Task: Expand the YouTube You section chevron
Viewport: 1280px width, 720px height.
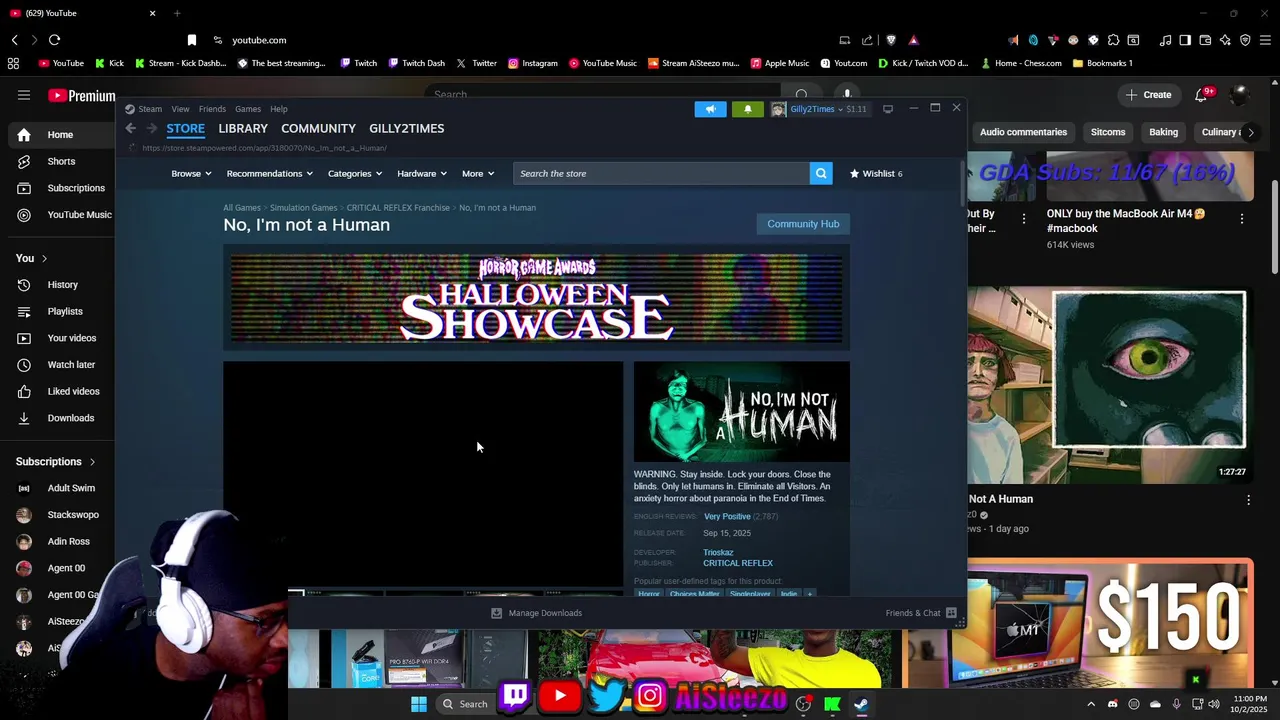Action: pos(44,258)
